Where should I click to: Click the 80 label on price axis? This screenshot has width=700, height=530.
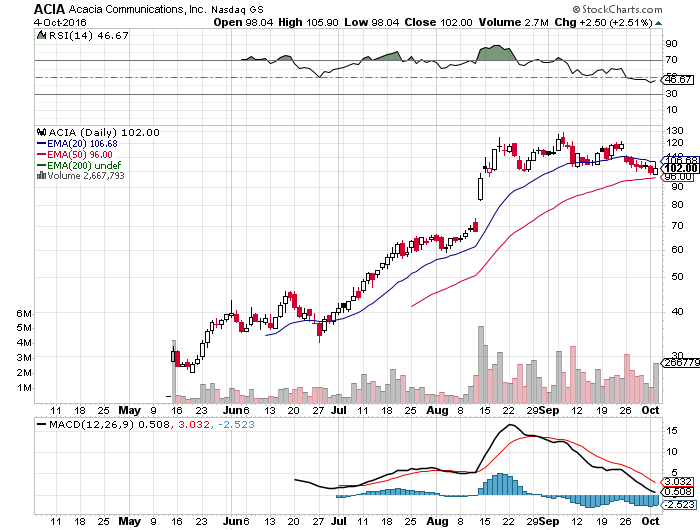pyautogui.click(x=677, y=205)
